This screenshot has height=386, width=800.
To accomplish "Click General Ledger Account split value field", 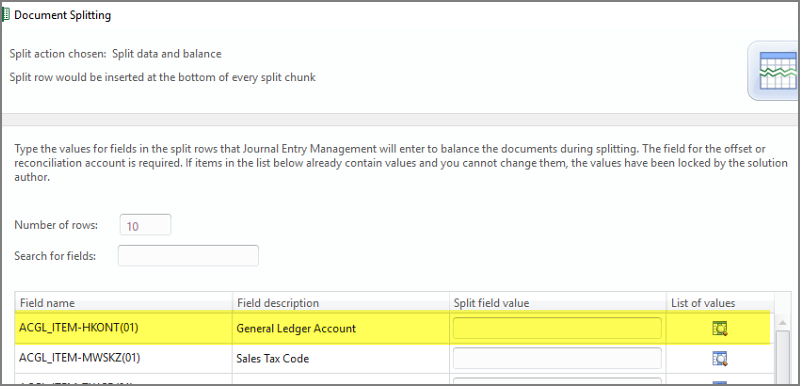I will 557,328.
